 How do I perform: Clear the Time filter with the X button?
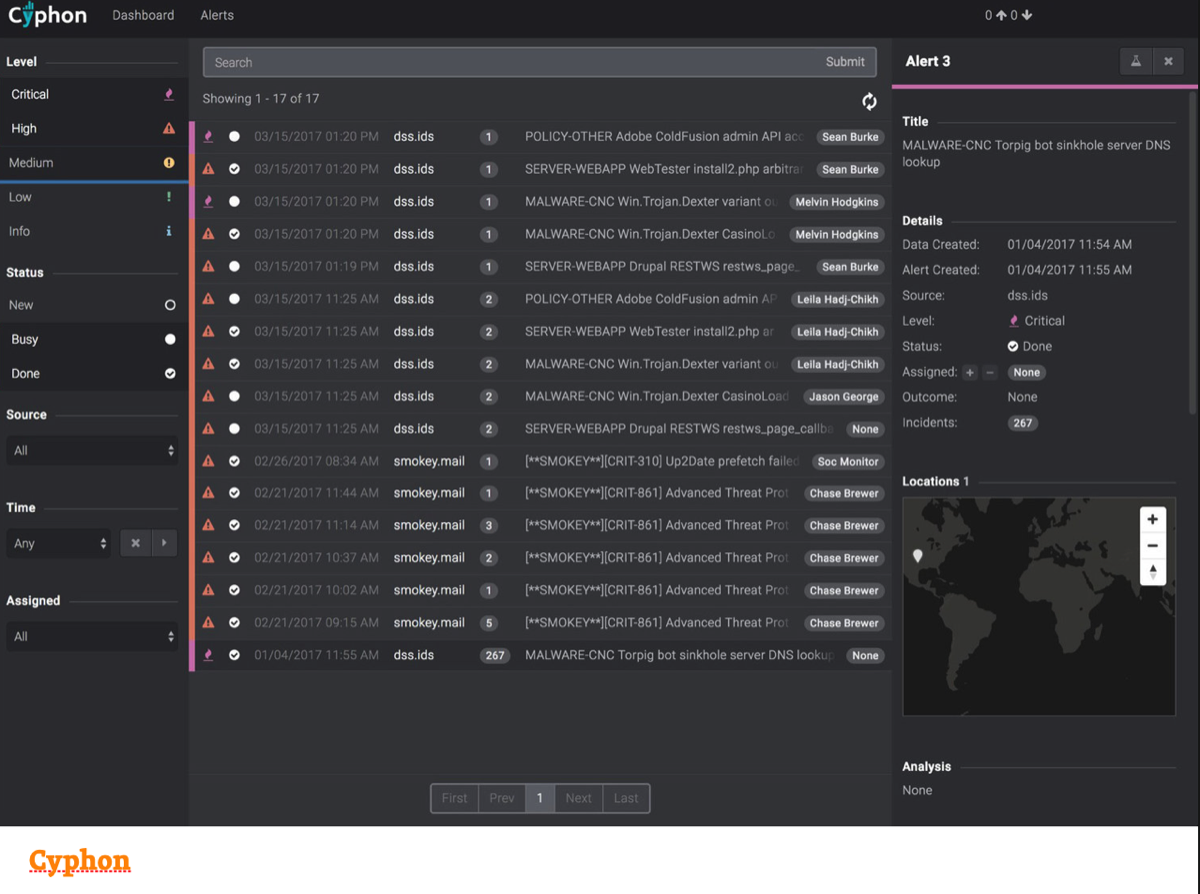[135, 543]
